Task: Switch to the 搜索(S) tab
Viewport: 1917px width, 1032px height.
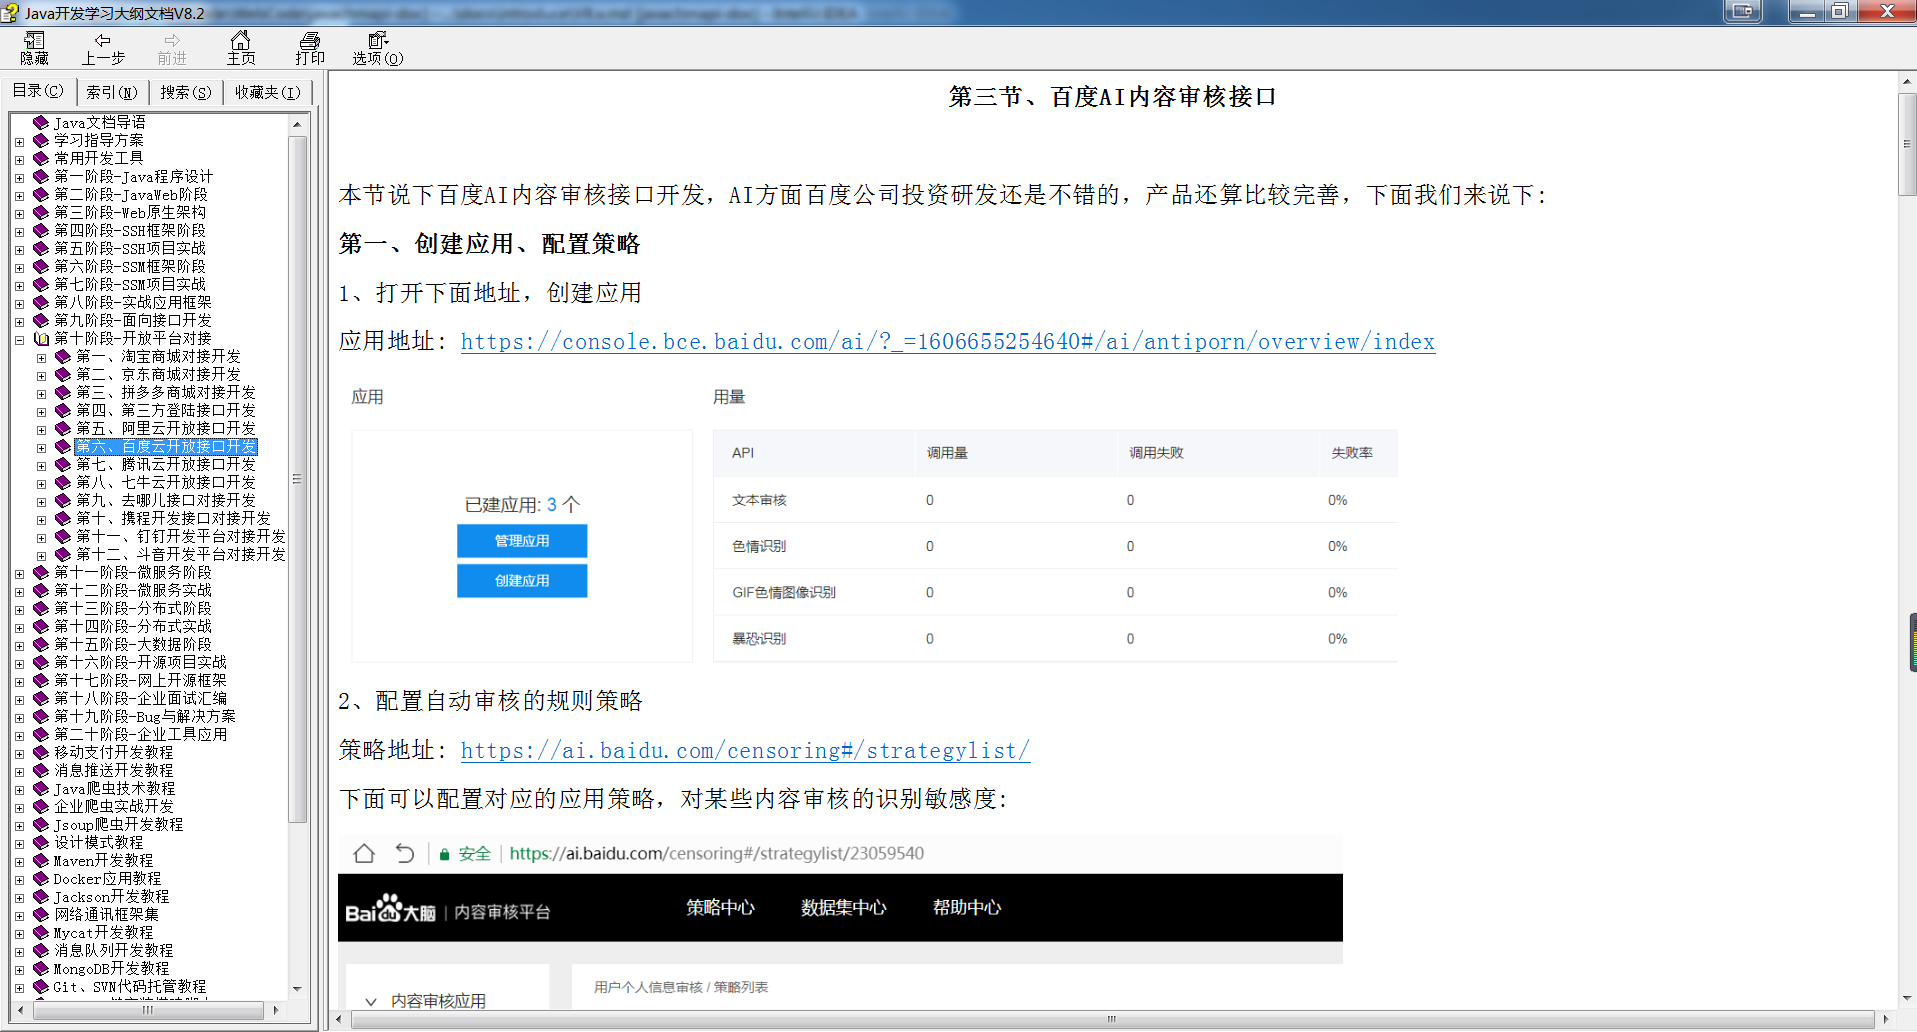Action: [x=186, y=92]
